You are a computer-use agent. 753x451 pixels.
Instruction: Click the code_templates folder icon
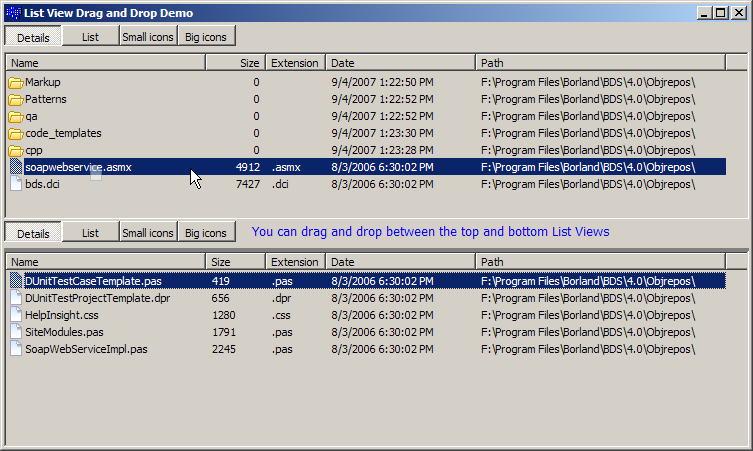click(x=16, y=133)
